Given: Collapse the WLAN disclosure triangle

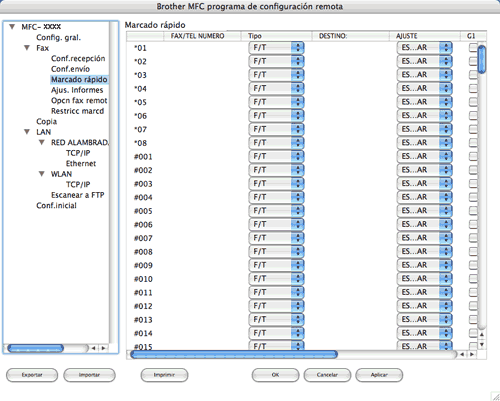Looking at the screenshot, I should (x=42, y=174).
